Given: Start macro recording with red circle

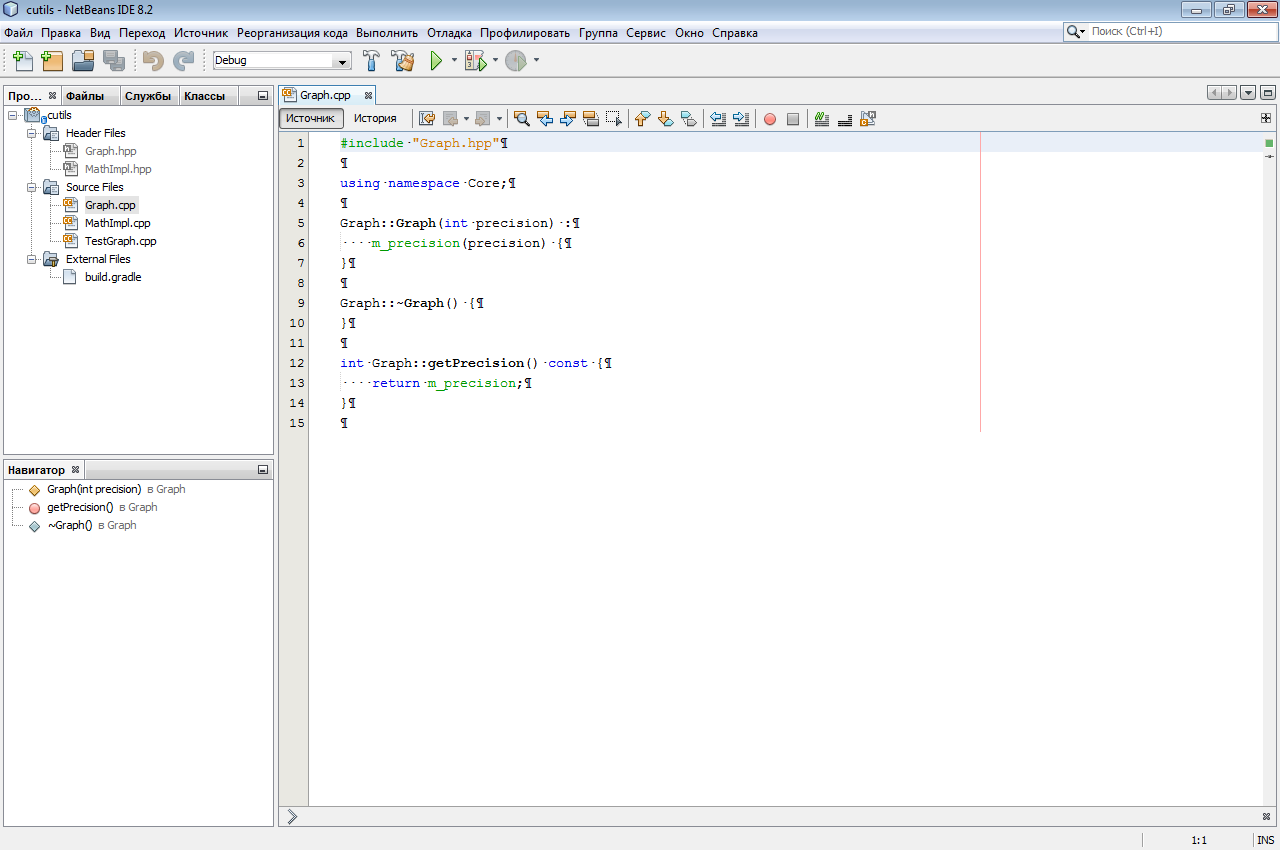Looking at the screenshot, I should click(770, 119).
